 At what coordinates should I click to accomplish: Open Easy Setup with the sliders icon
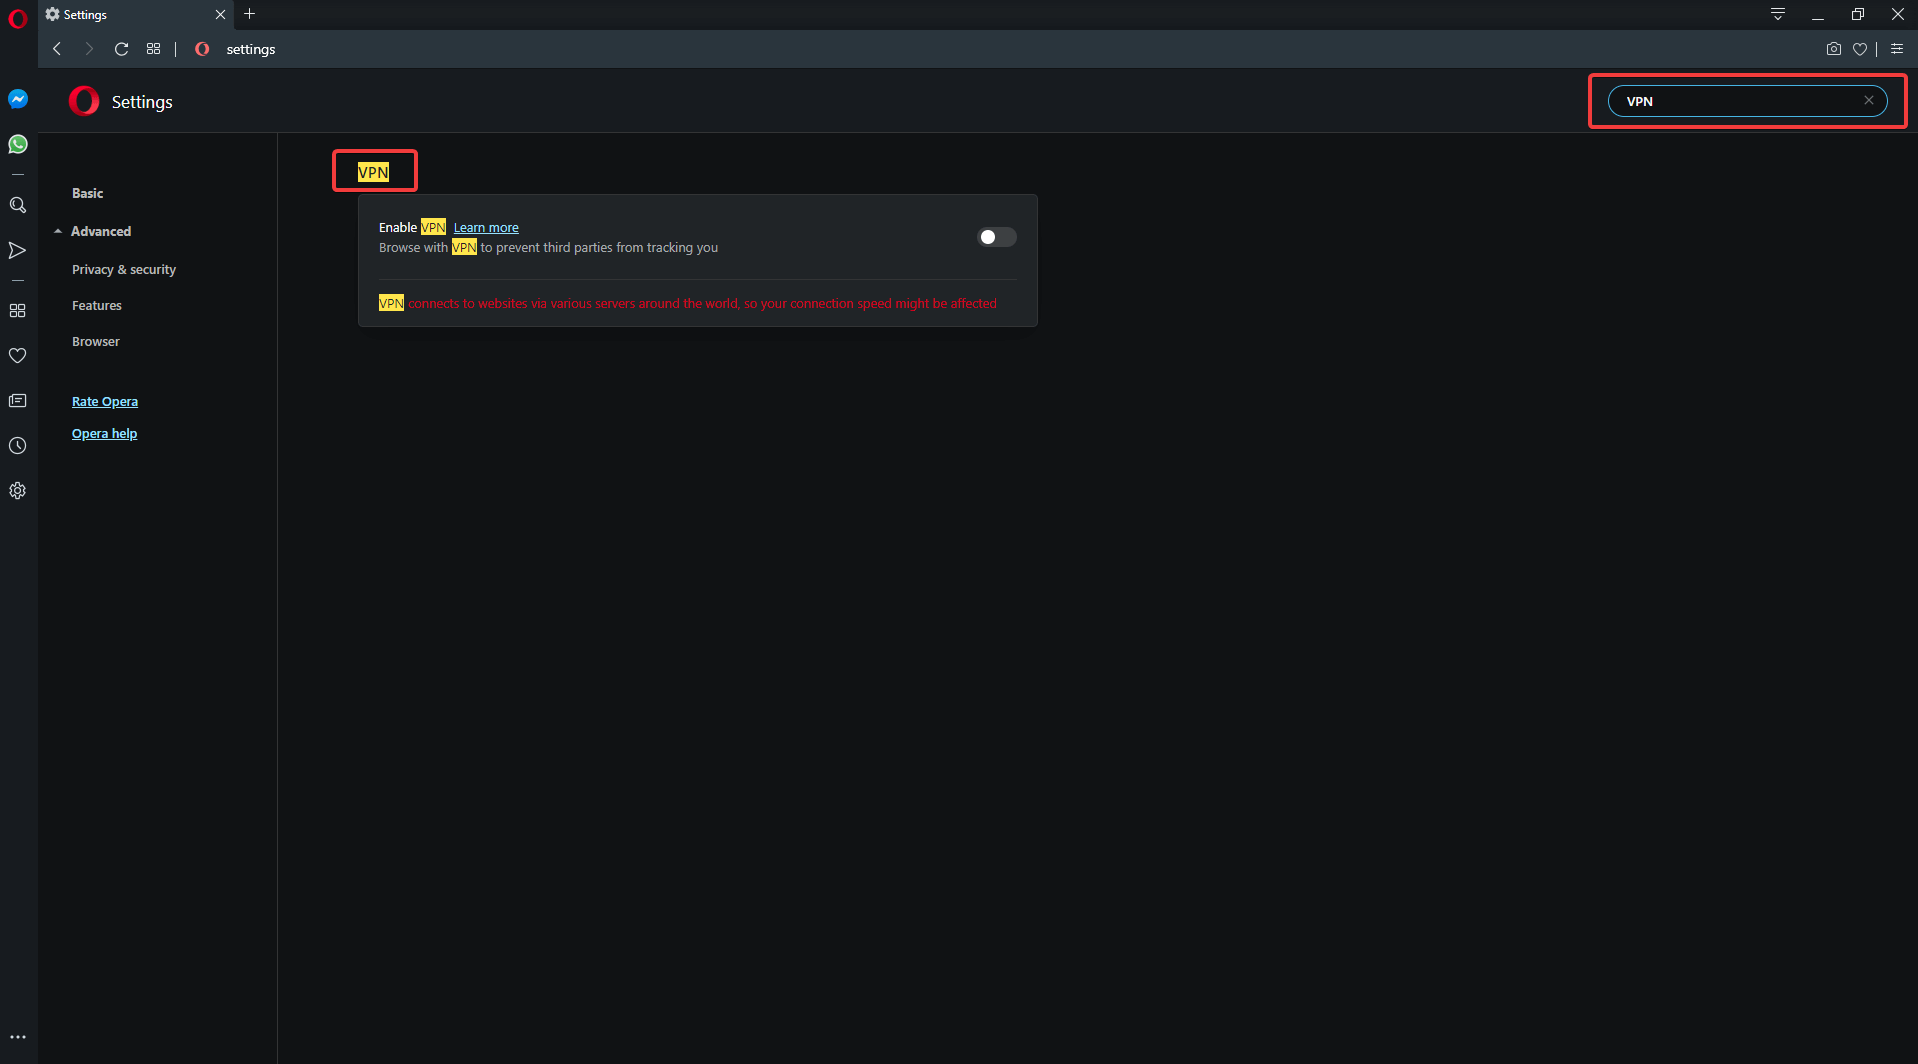1898,48
